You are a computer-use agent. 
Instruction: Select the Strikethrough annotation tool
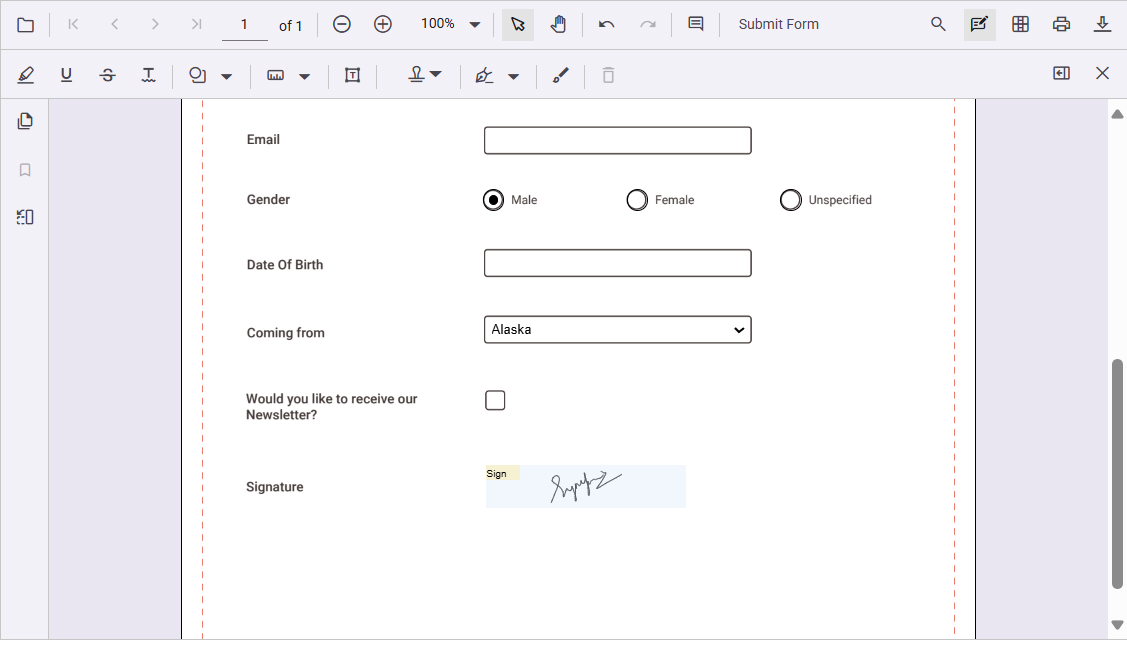click(x=107, y=74)
